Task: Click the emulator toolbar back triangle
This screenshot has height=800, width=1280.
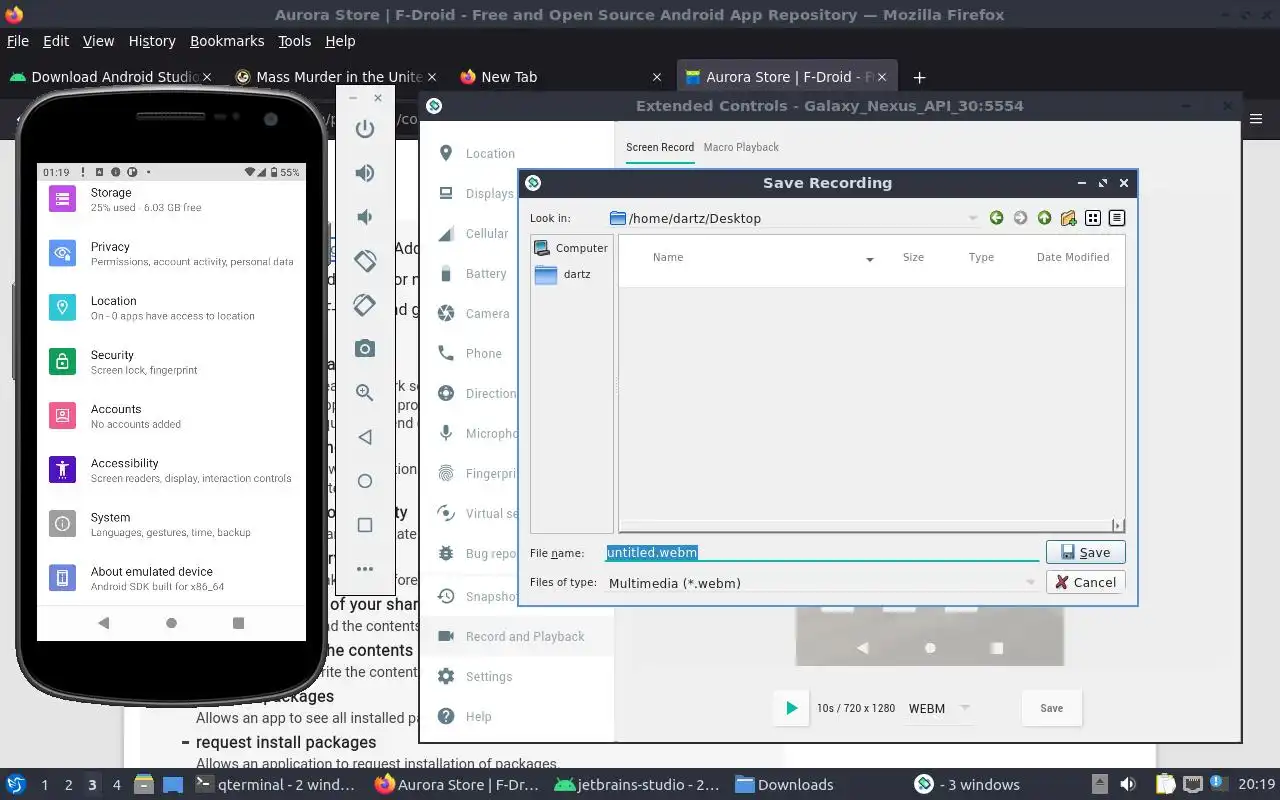Action: coord(365,437)
